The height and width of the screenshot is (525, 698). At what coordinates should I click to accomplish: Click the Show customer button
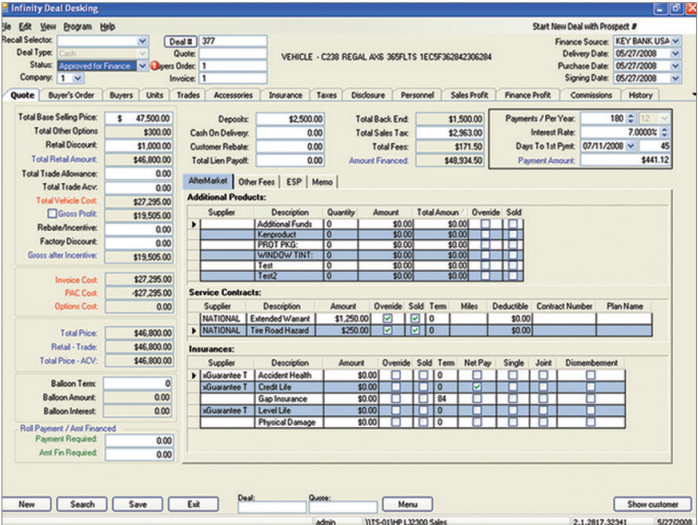[651, 504]
